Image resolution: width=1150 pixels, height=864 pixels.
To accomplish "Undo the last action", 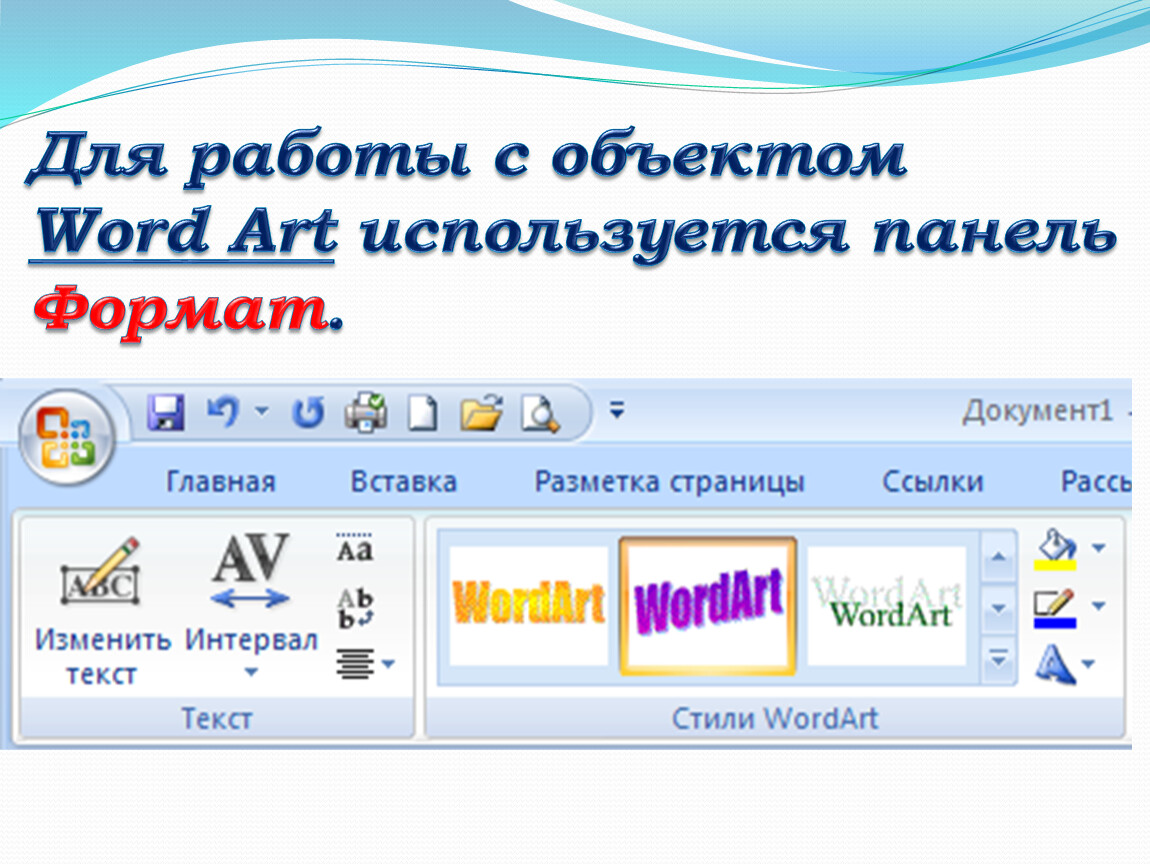I will point(224,411).
